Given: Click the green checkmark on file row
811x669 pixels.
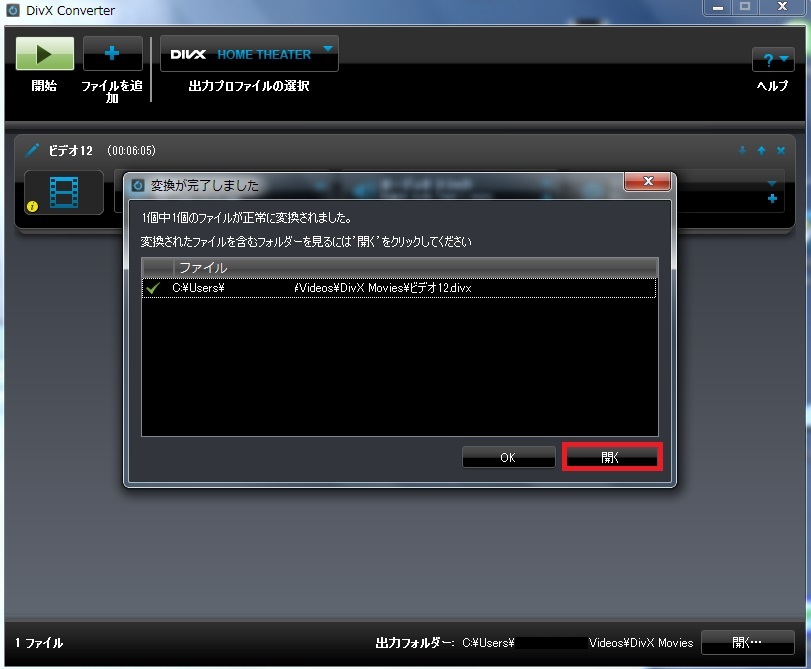Looking at the screenshot, I should click(x=153, y=288).
